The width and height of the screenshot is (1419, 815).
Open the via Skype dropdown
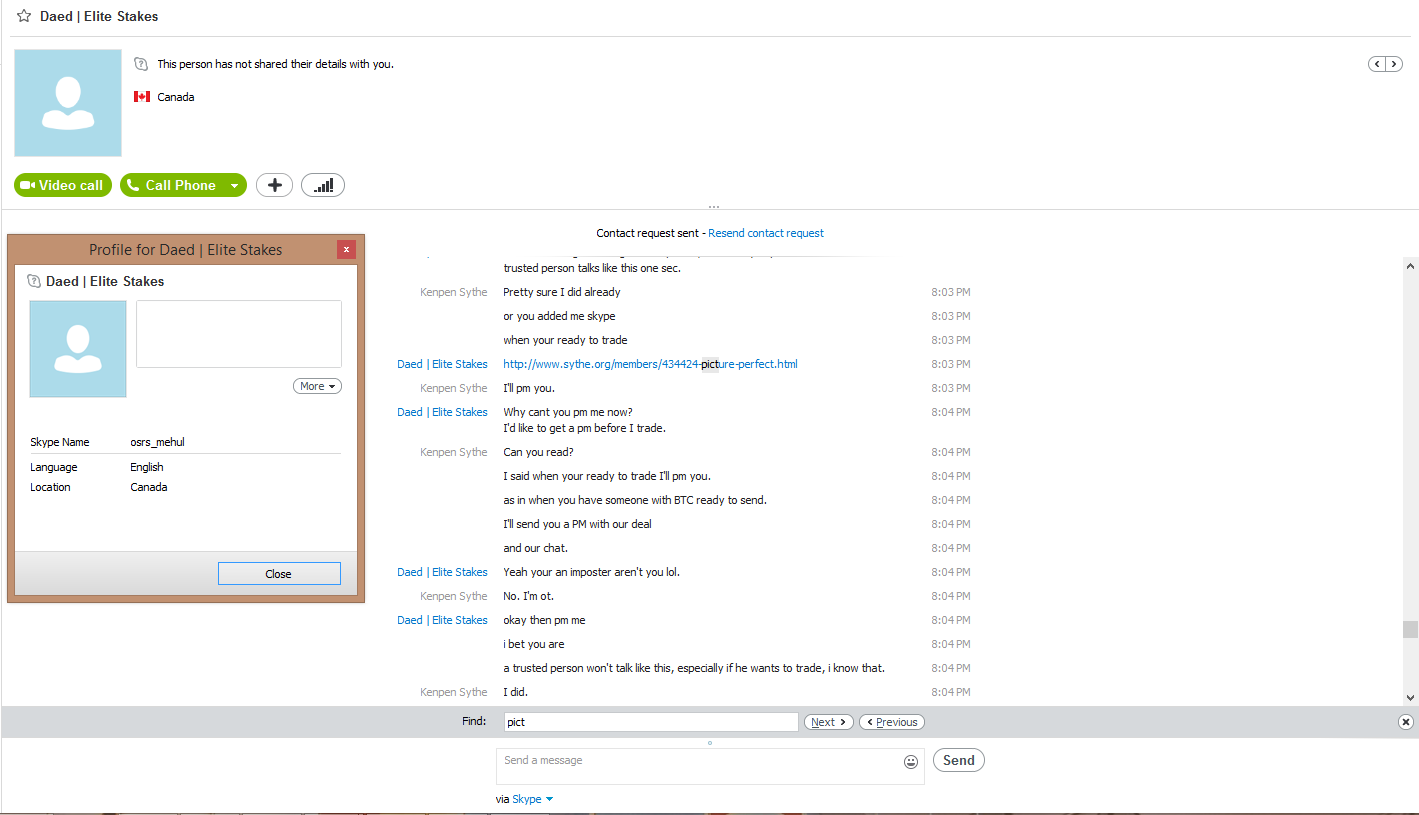[x=532, y=799]
